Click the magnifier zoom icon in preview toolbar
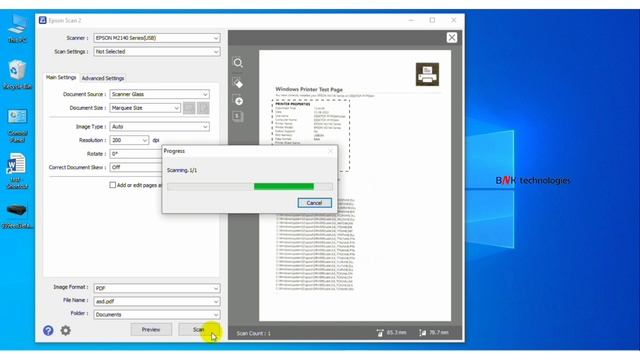Image resolution: width=640 pixels, height=360 pixels. click(238, 63)
